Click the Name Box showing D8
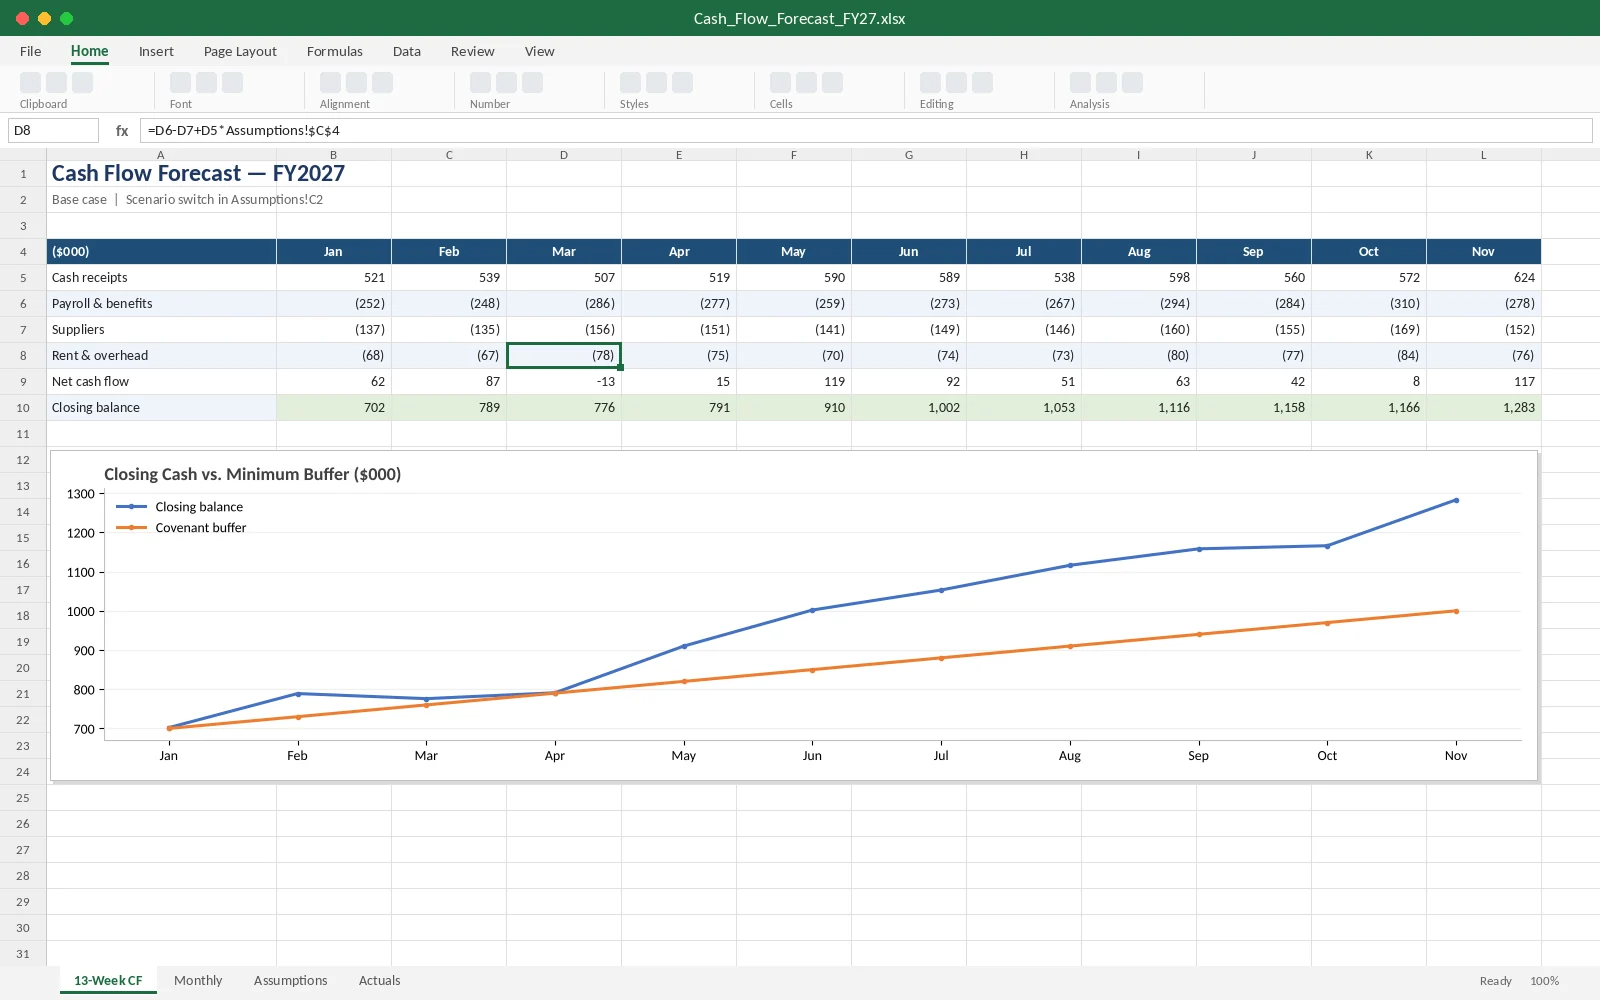 click(53, 131)
